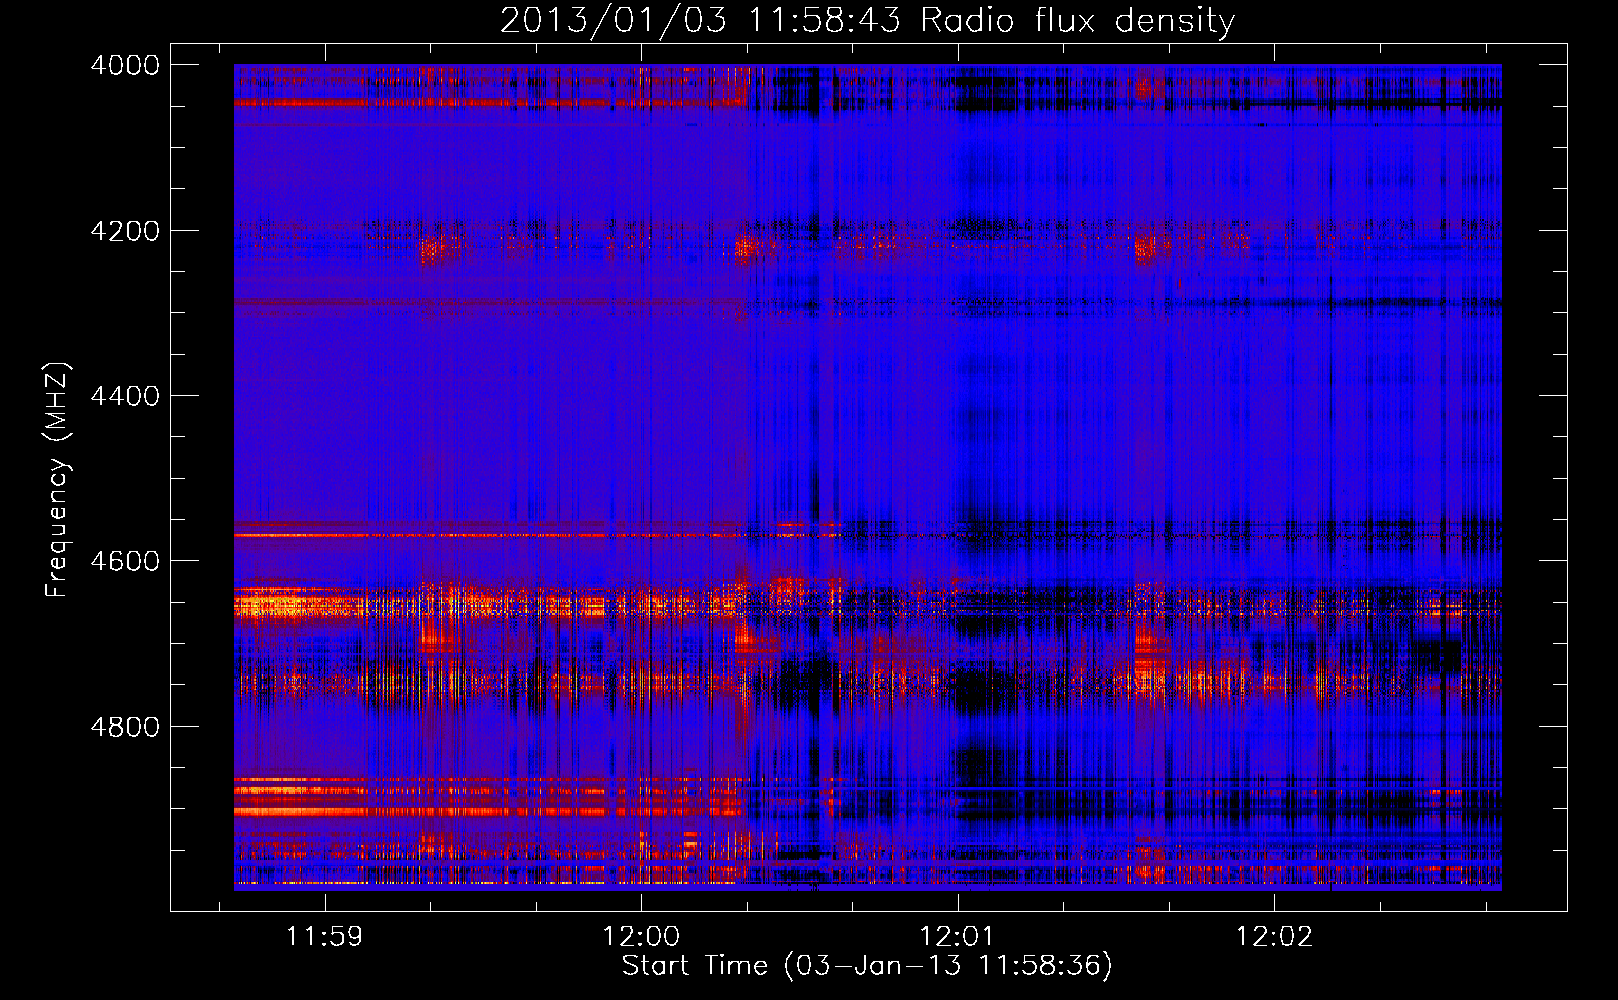
Task: Click the 4000 frequency tick label
Action: point(125,65)
